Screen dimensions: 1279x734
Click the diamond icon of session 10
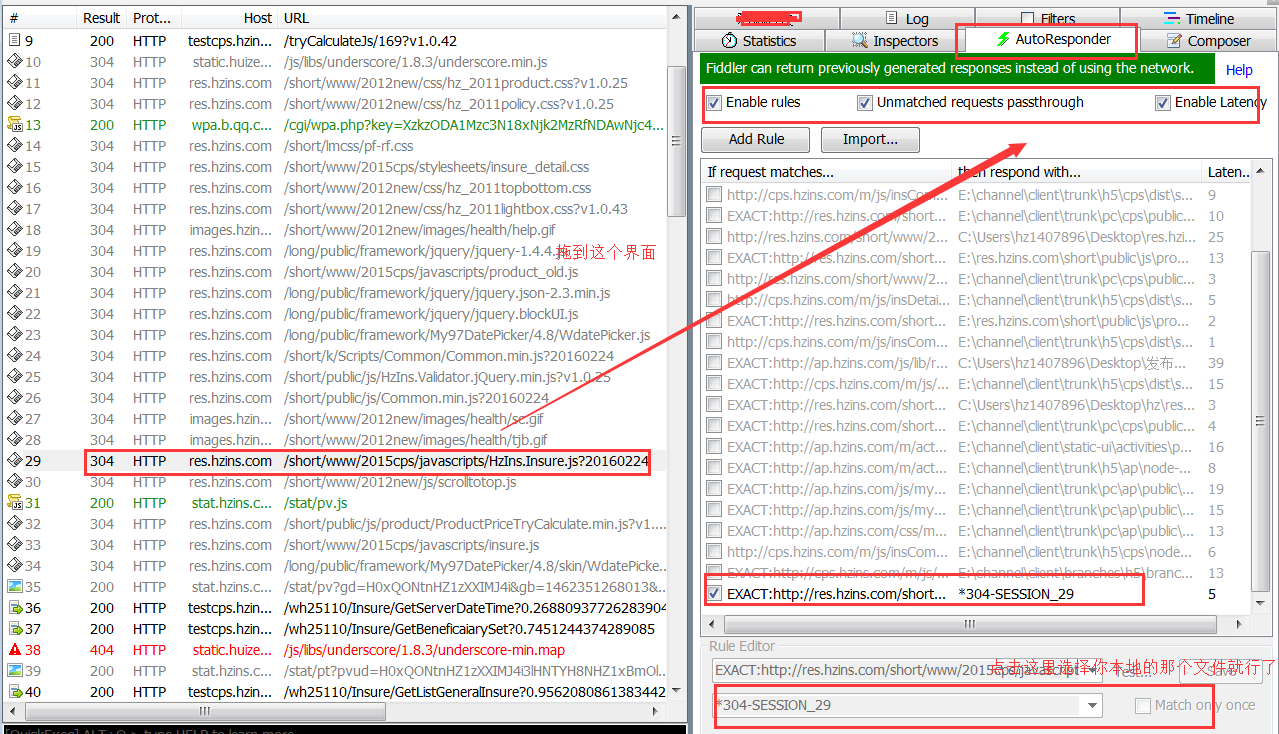(14, 62)
